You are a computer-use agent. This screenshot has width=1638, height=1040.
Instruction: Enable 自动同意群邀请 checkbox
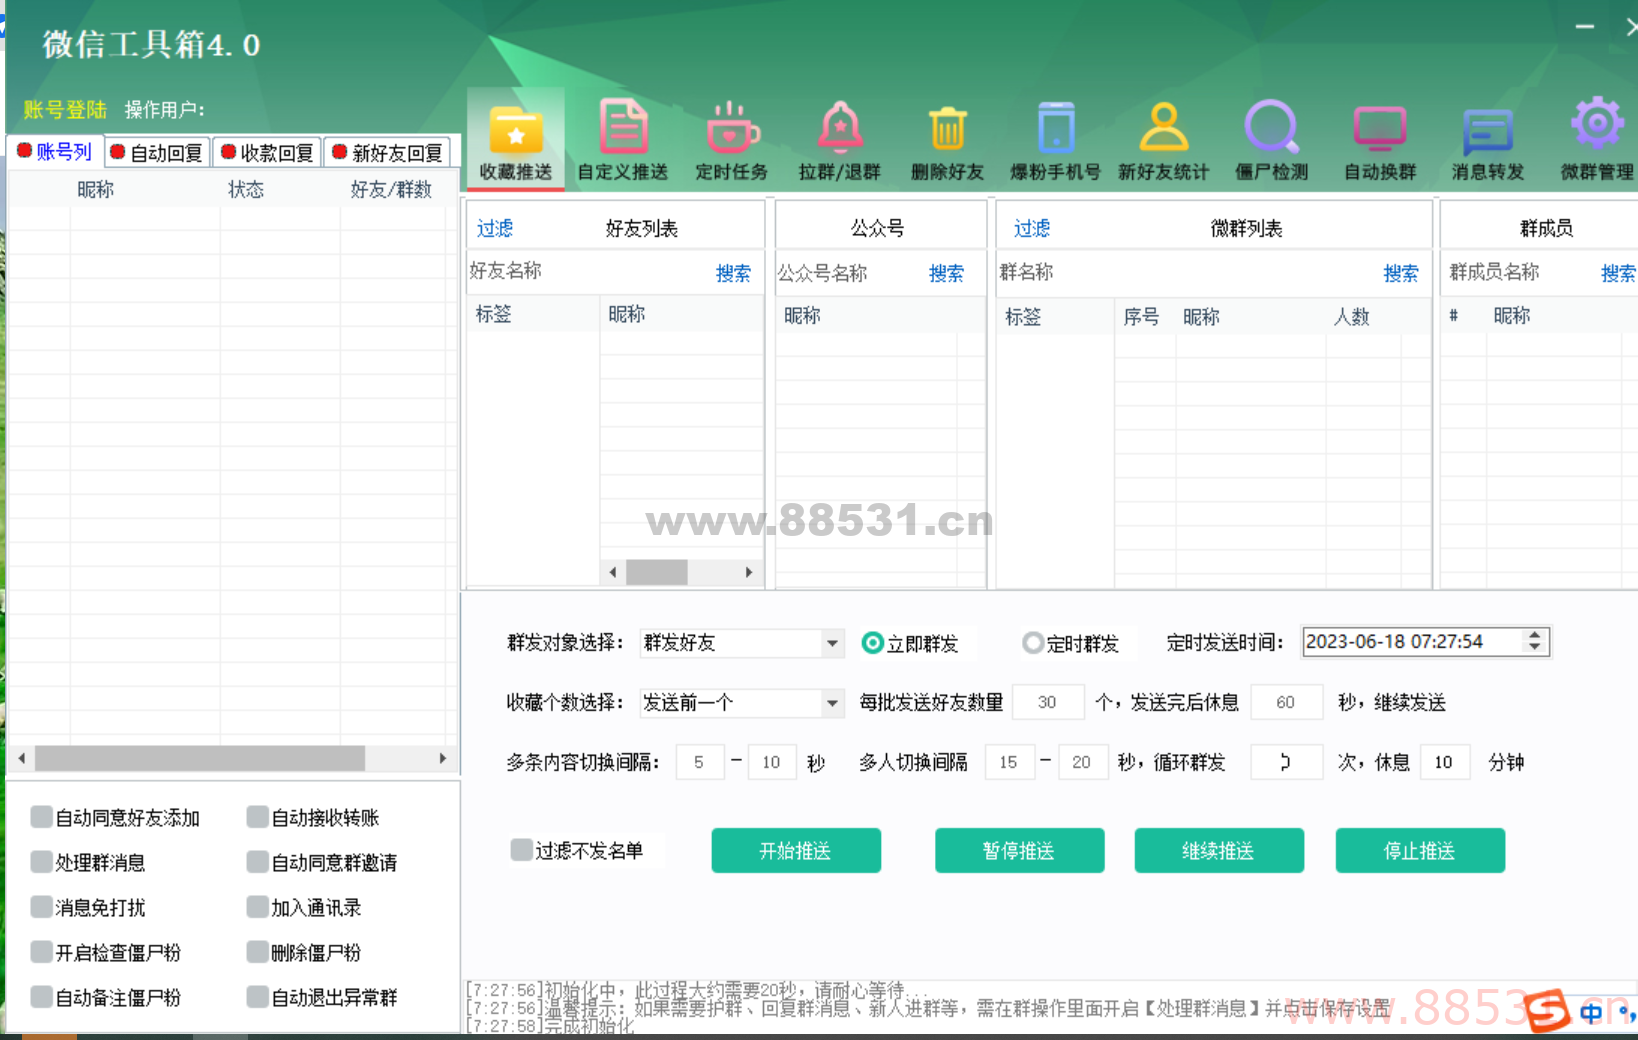[x=258, y=862]
